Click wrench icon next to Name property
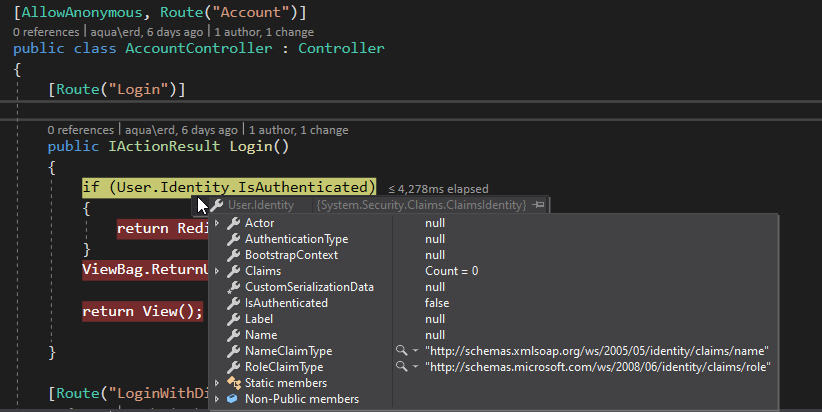 click(234, 335)
